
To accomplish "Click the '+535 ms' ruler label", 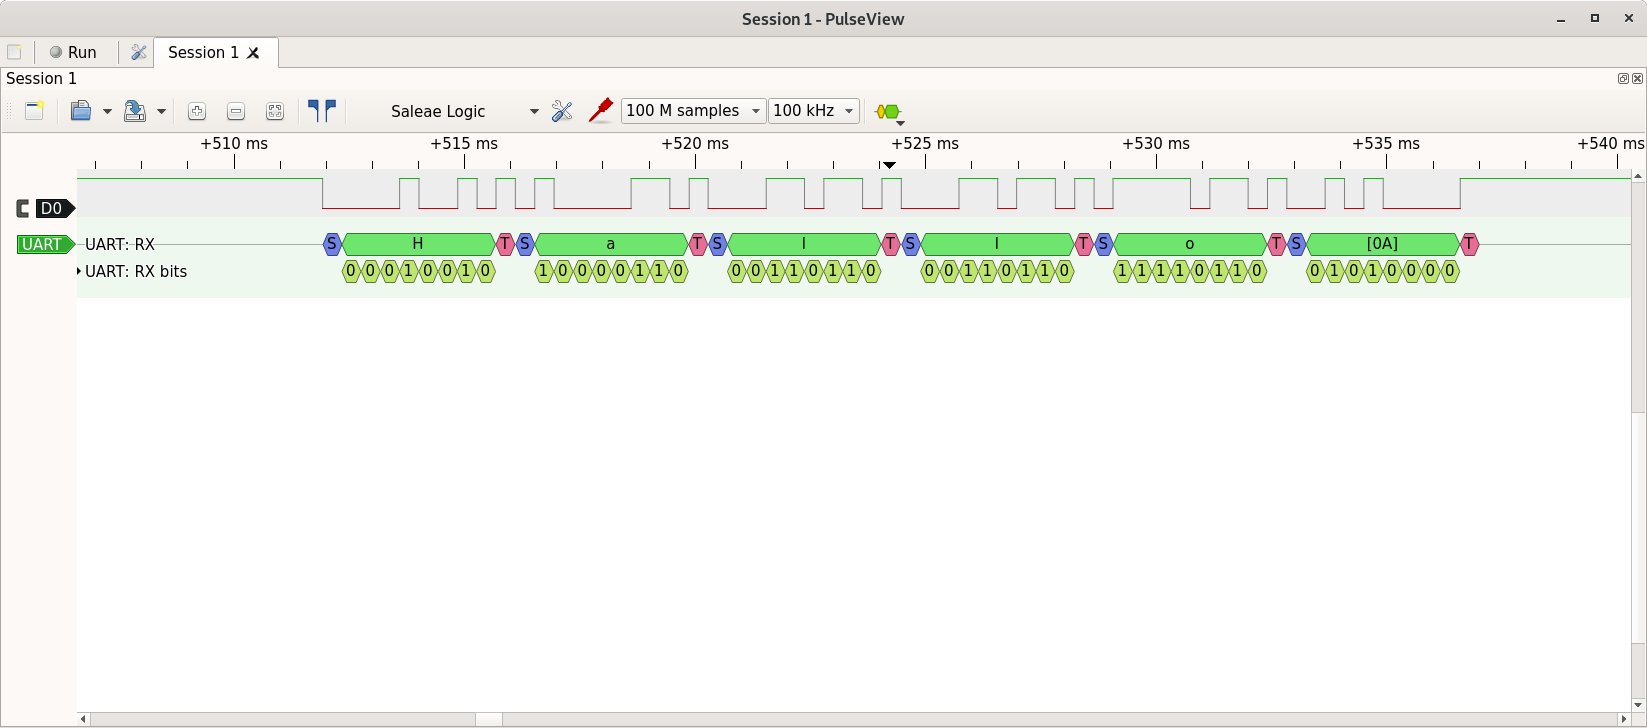I will coord(1386,143).
